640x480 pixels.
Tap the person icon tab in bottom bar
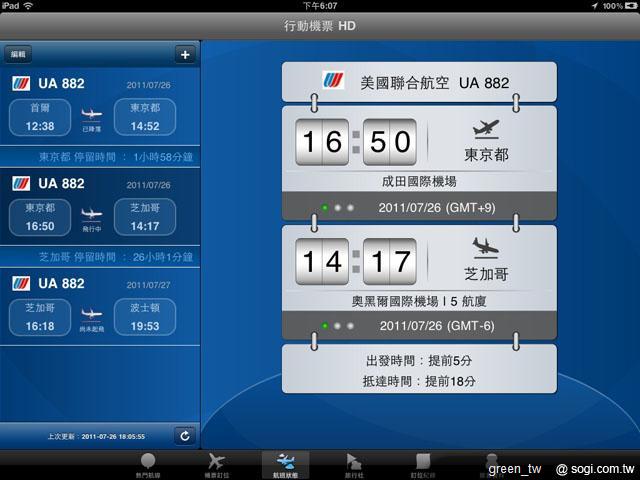[x=490, y=464]
